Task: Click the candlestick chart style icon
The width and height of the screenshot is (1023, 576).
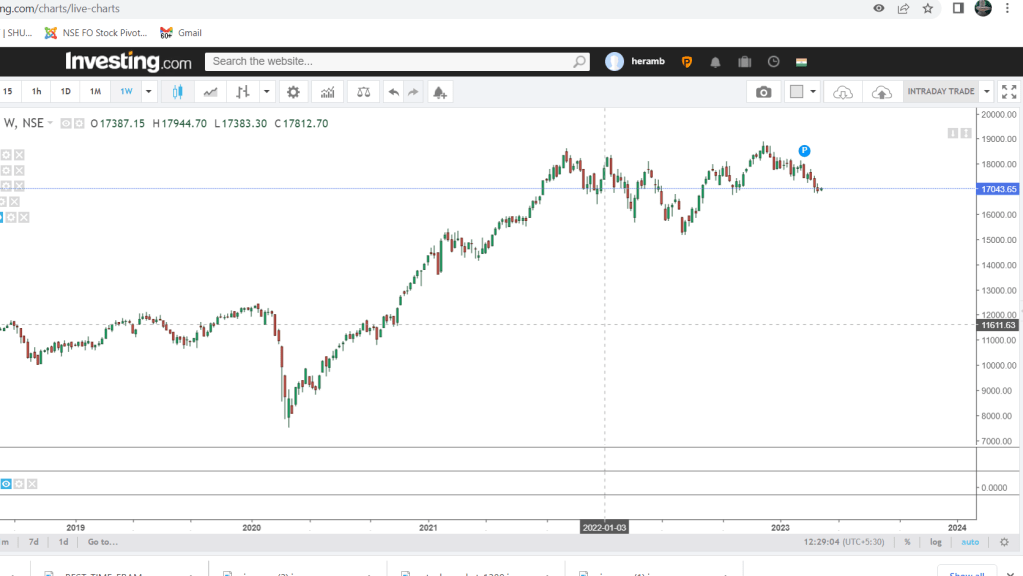Action: pyautogui.click(x=178, y=92)
